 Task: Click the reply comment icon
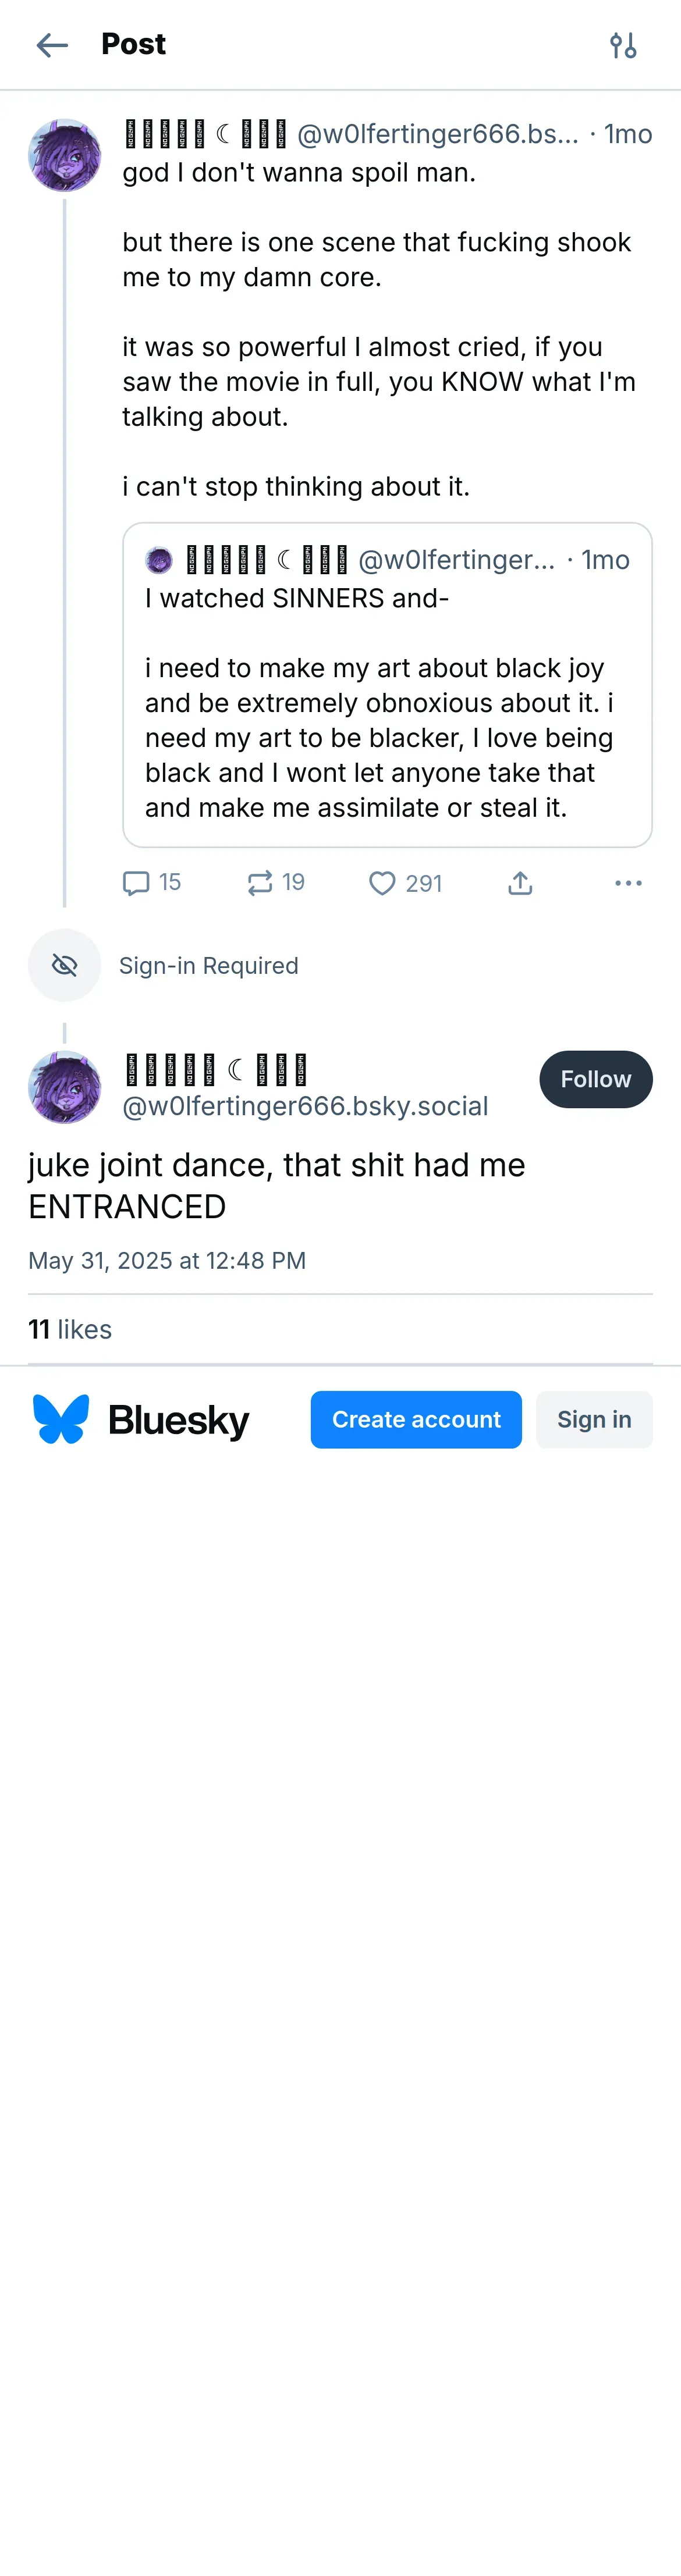tap(136, 883)
